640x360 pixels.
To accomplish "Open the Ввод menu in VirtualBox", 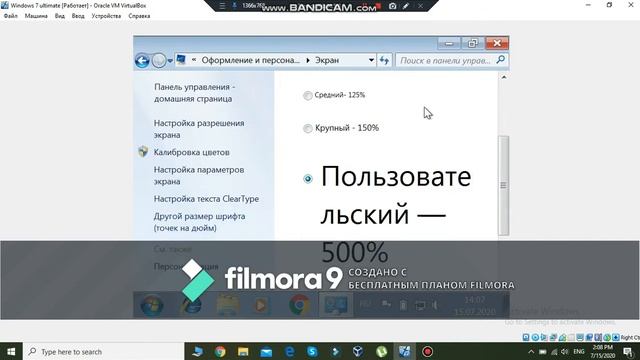I will pyautogui.click(x=78, y=16).
